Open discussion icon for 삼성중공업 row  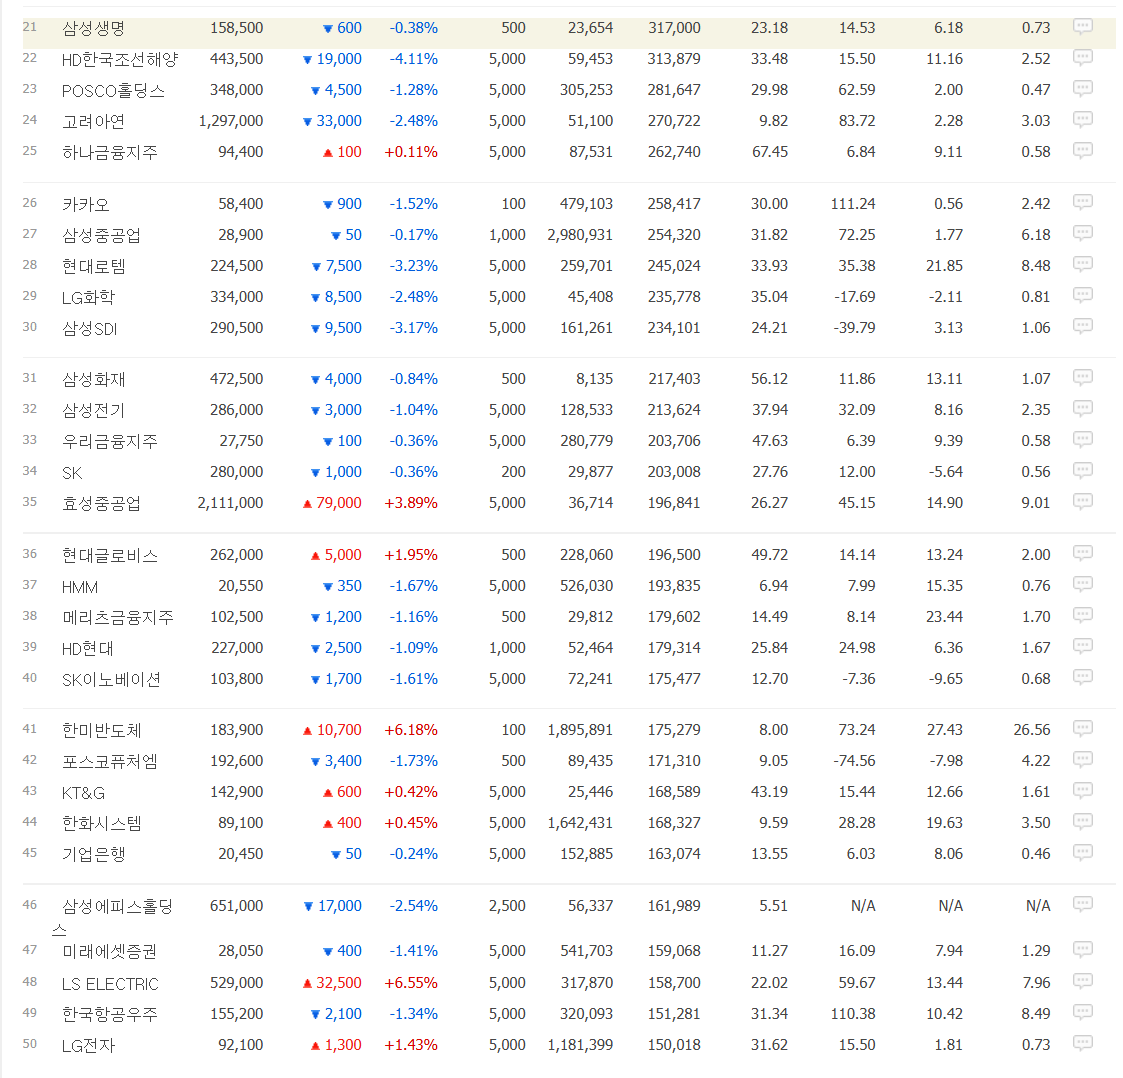click(1082, 233)
